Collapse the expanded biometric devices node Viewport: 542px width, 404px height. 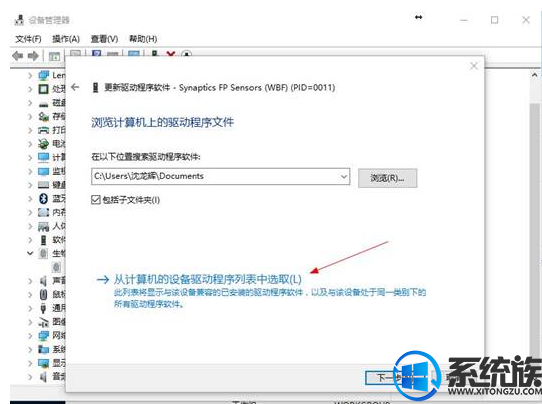[x=30, y=253]
